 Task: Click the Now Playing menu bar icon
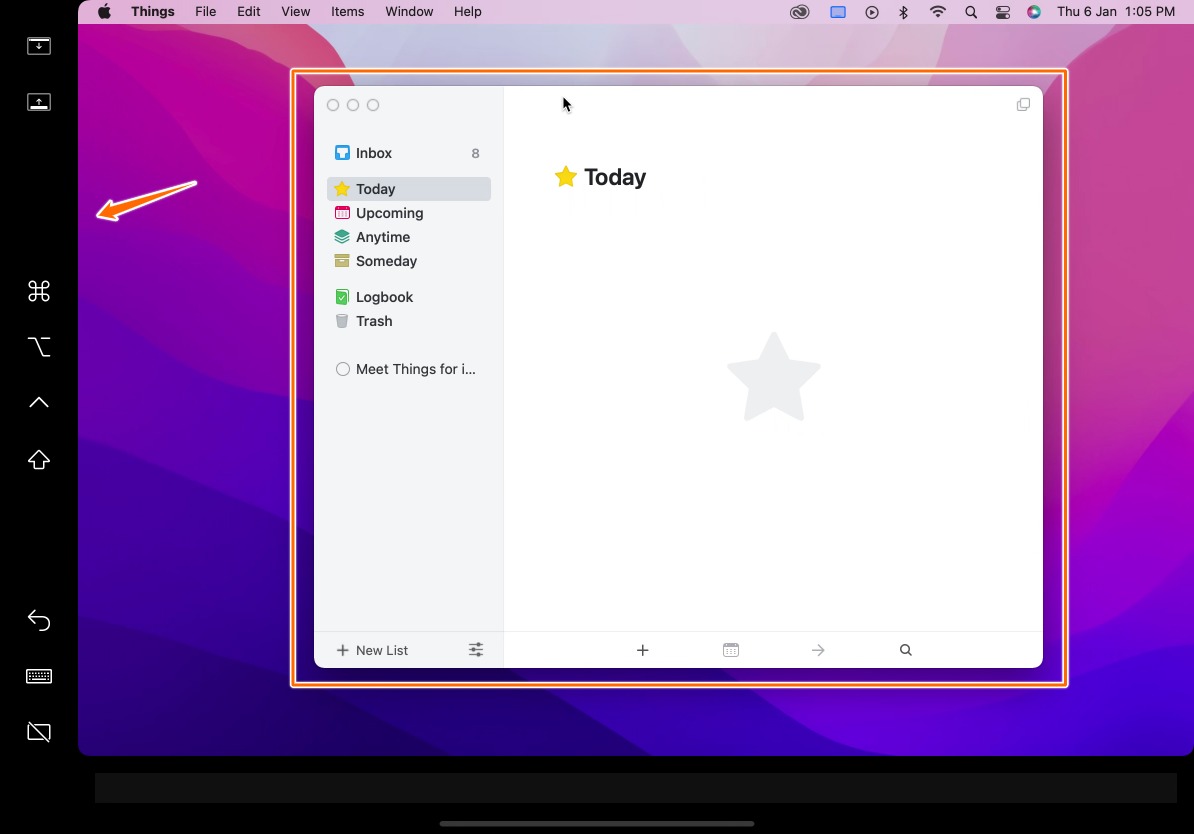tap(872, 11)
